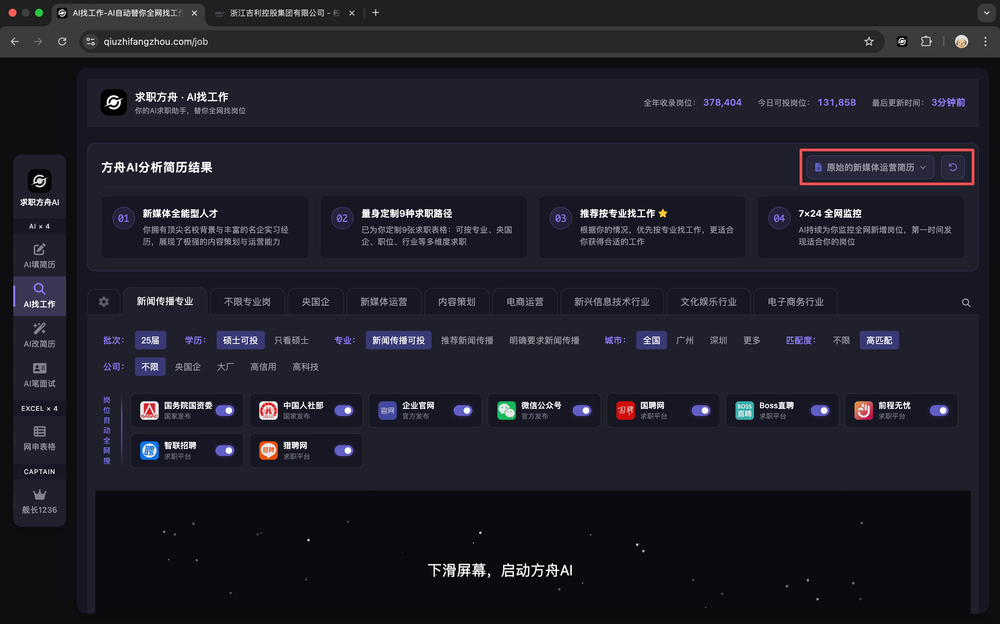Viewport: 1000px width, 624px height.
Task: Switch to the 电商运营 tab
Action: coord(525,301)
